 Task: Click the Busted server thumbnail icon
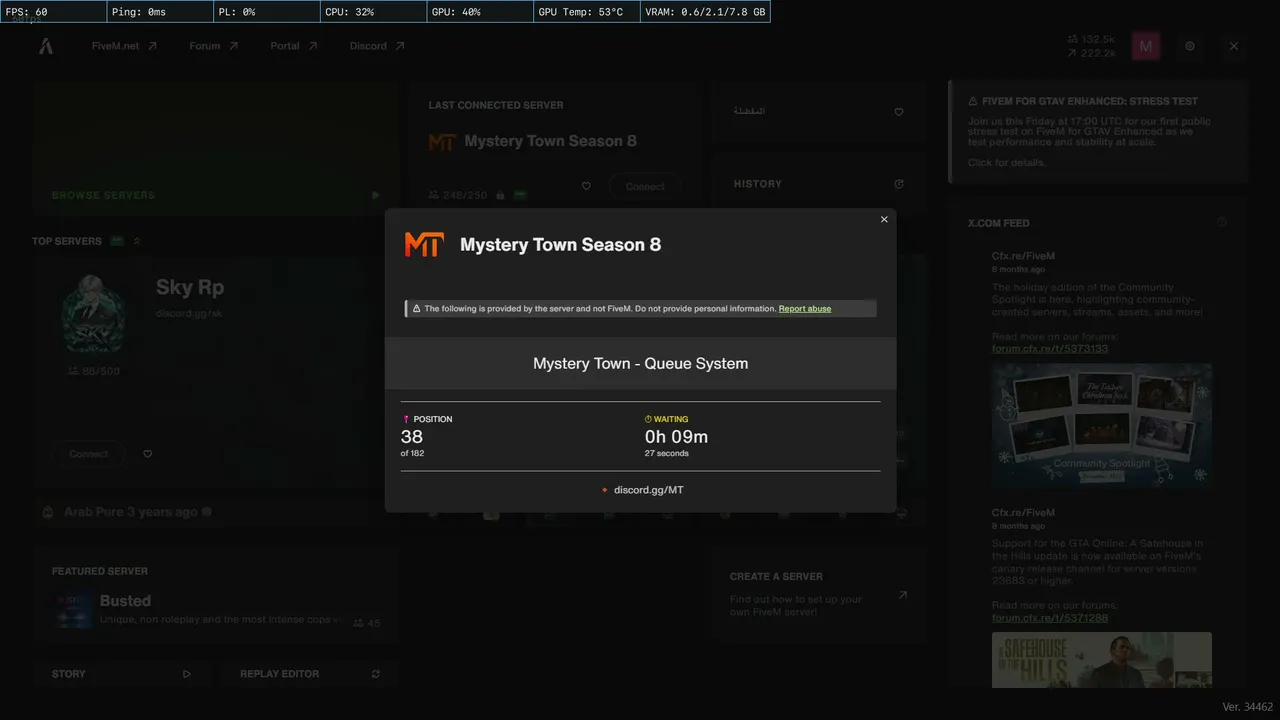74,610
